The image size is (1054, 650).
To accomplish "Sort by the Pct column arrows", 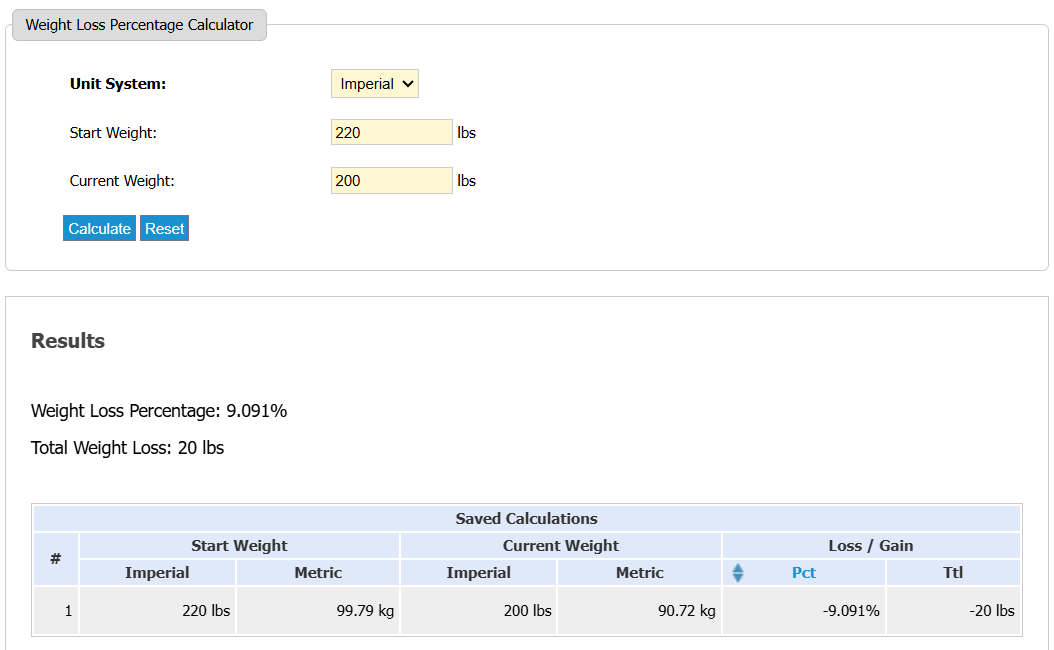I will (x=738, y=573).
